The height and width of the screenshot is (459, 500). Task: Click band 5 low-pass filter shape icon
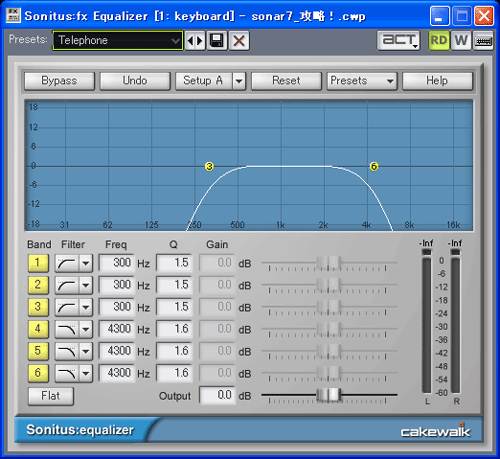click(x=67, y=351)
